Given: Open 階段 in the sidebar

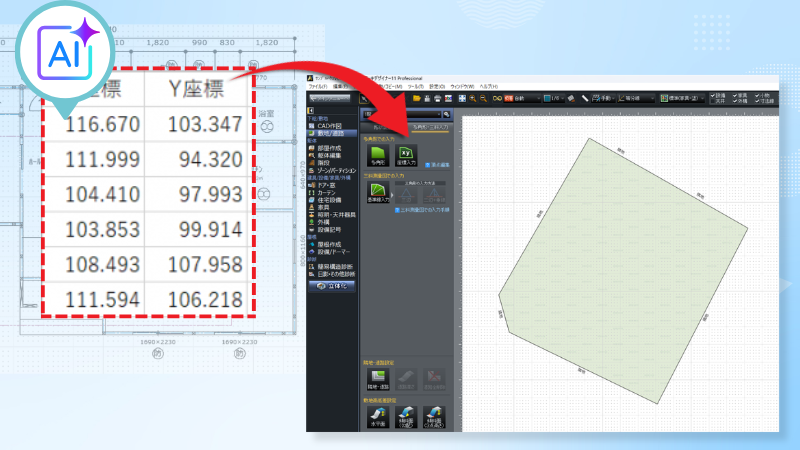Looking at the screenshot, I should (x=323, y=163).
